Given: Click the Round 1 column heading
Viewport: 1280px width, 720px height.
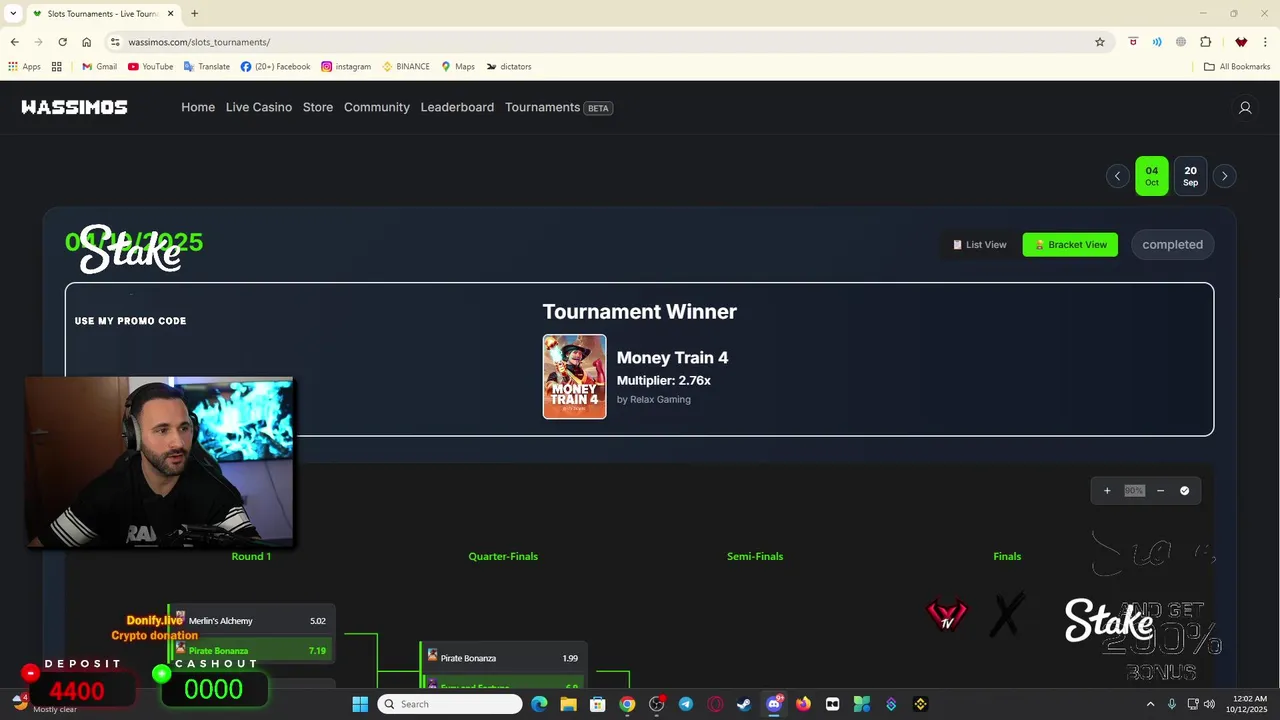Looking at the screenshot, I should [251, 556].
